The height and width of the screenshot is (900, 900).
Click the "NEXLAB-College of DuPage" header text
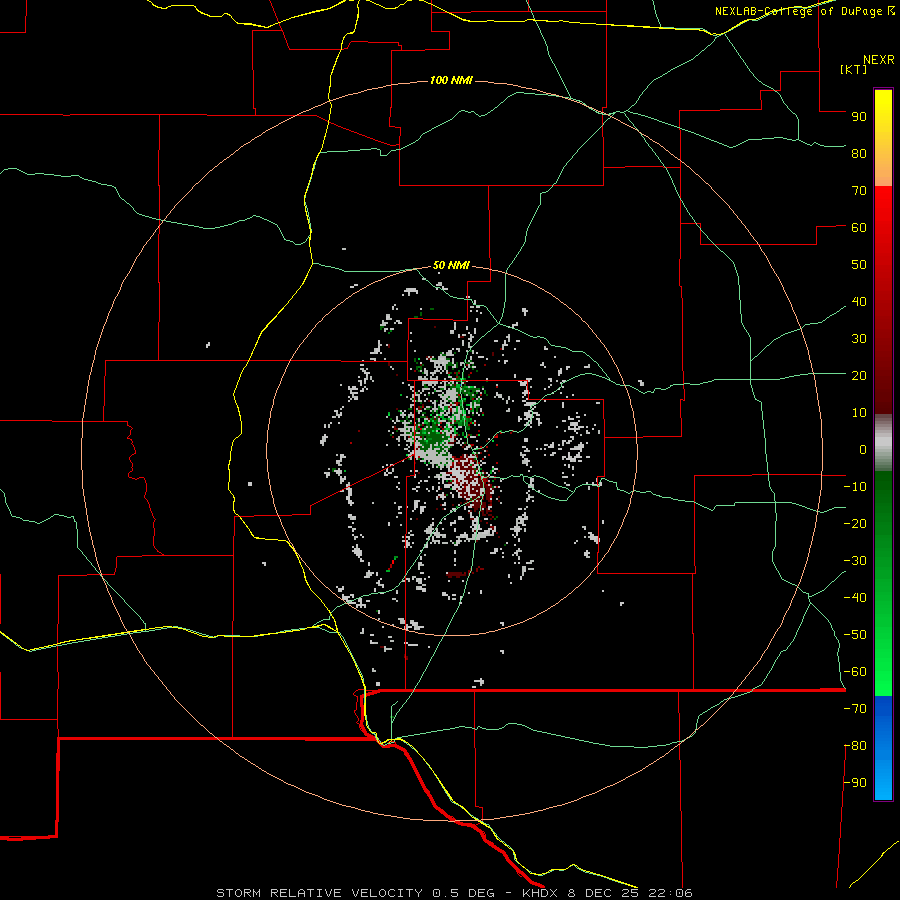click(x=799, y=11)
